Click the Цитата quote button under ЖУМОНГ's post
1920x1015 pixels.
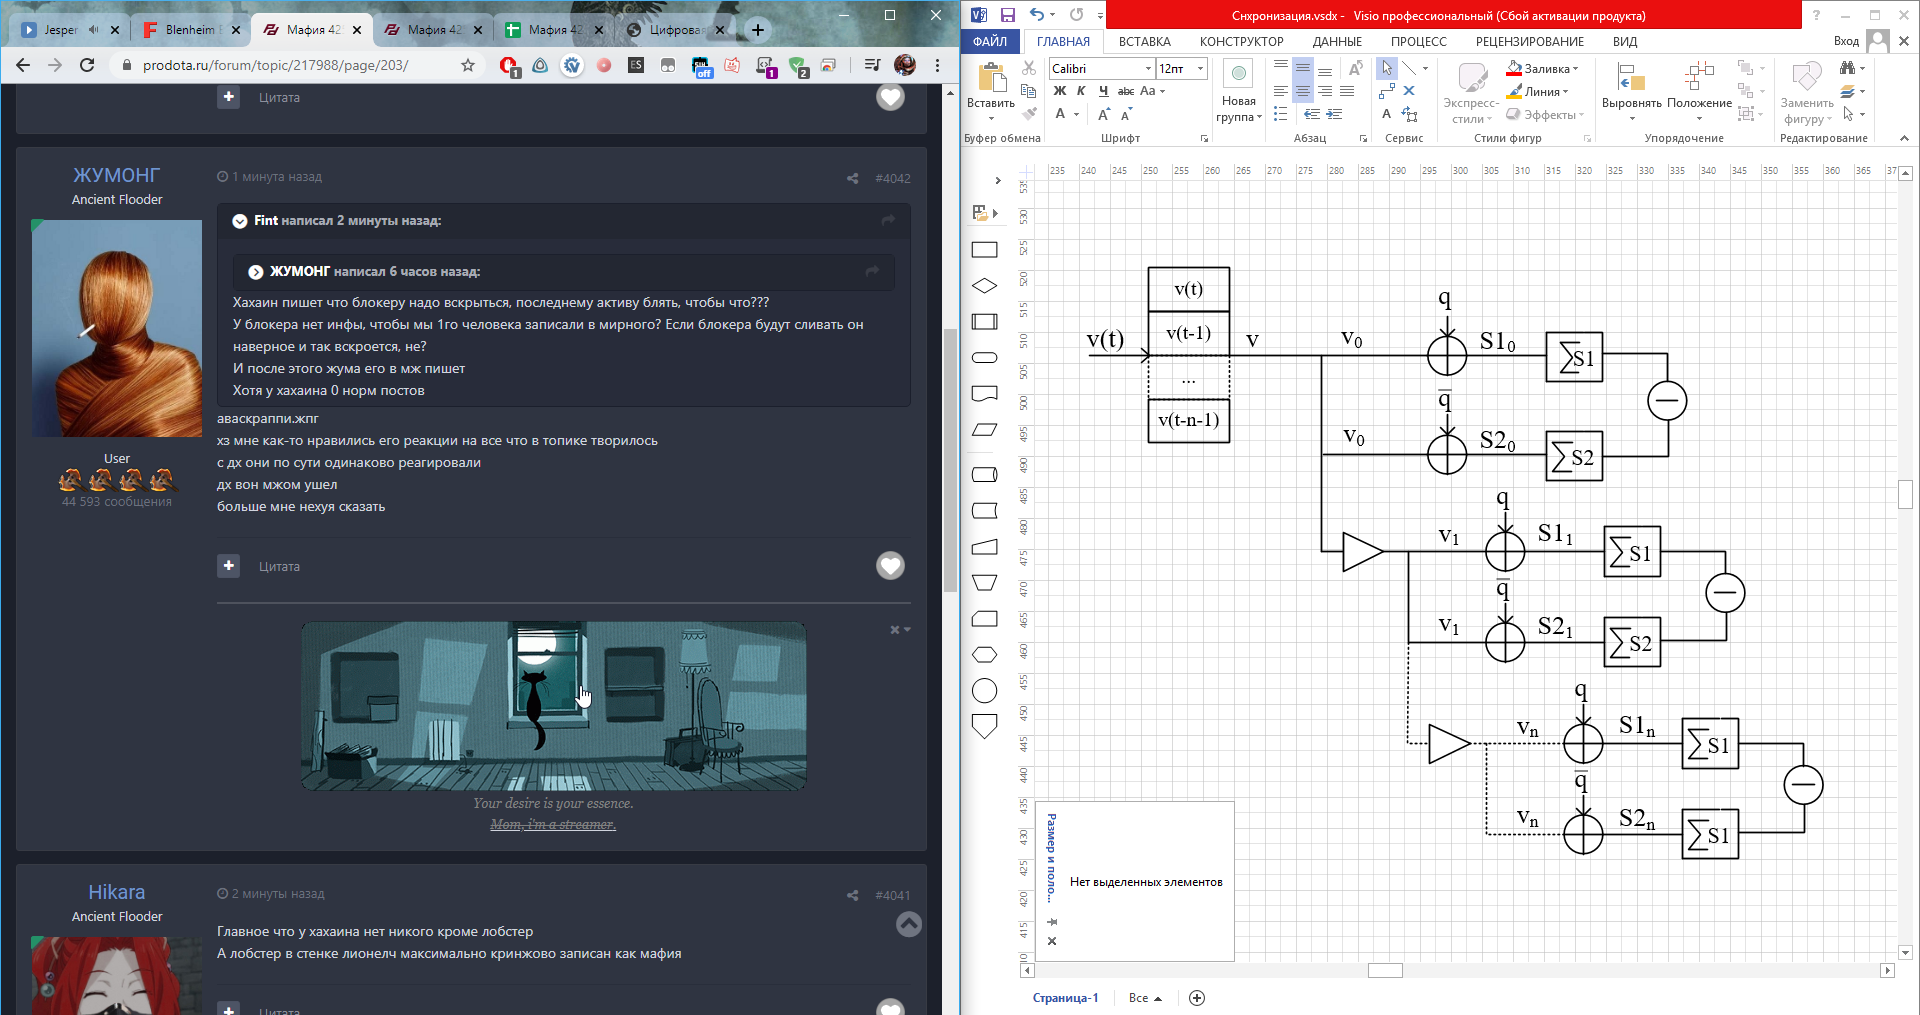tap(279, 566)
